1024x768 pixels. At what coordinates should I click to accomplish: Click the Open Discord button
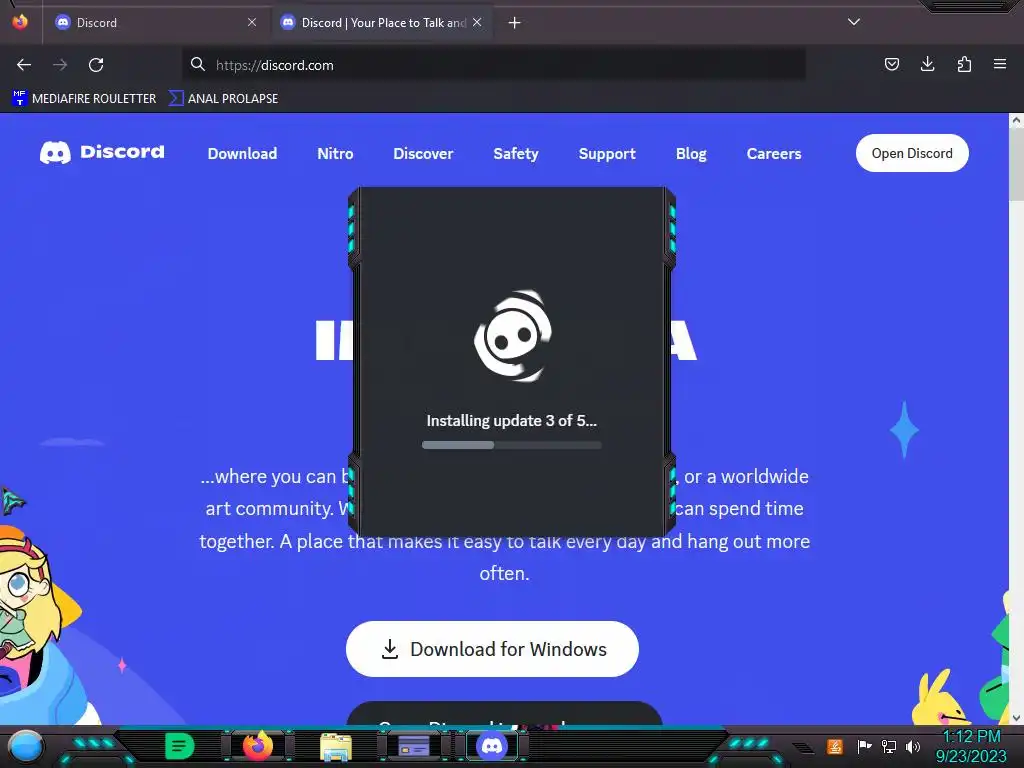click(x=912, y=153)
